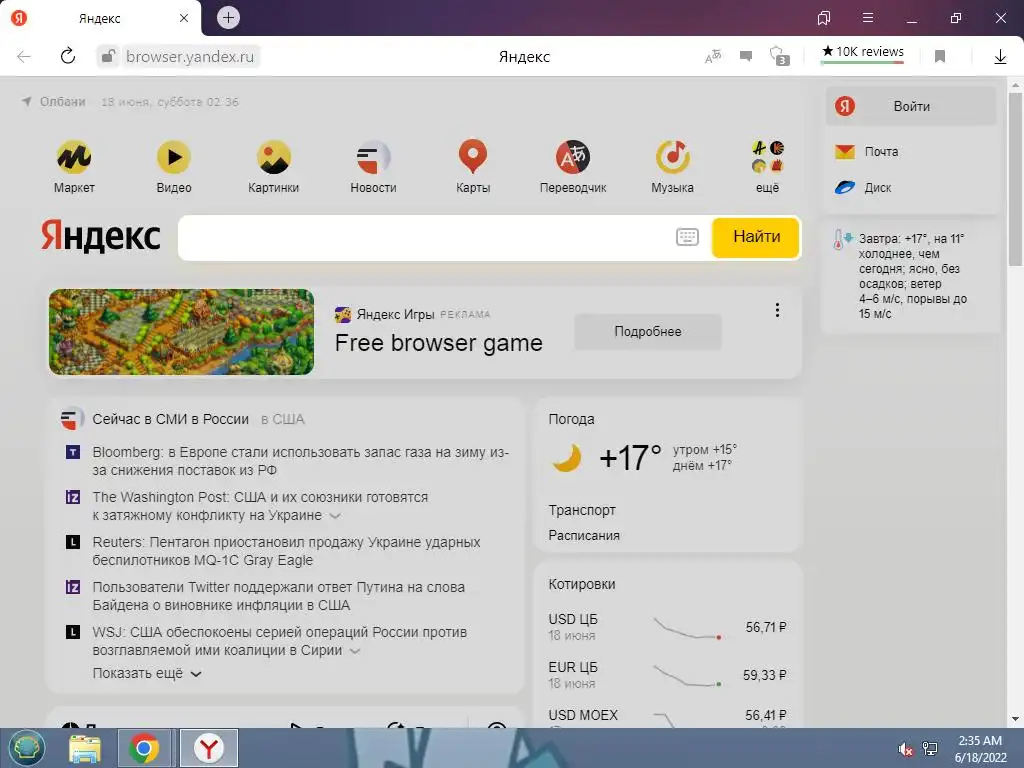Click the page translate icon in address bar

713,56
